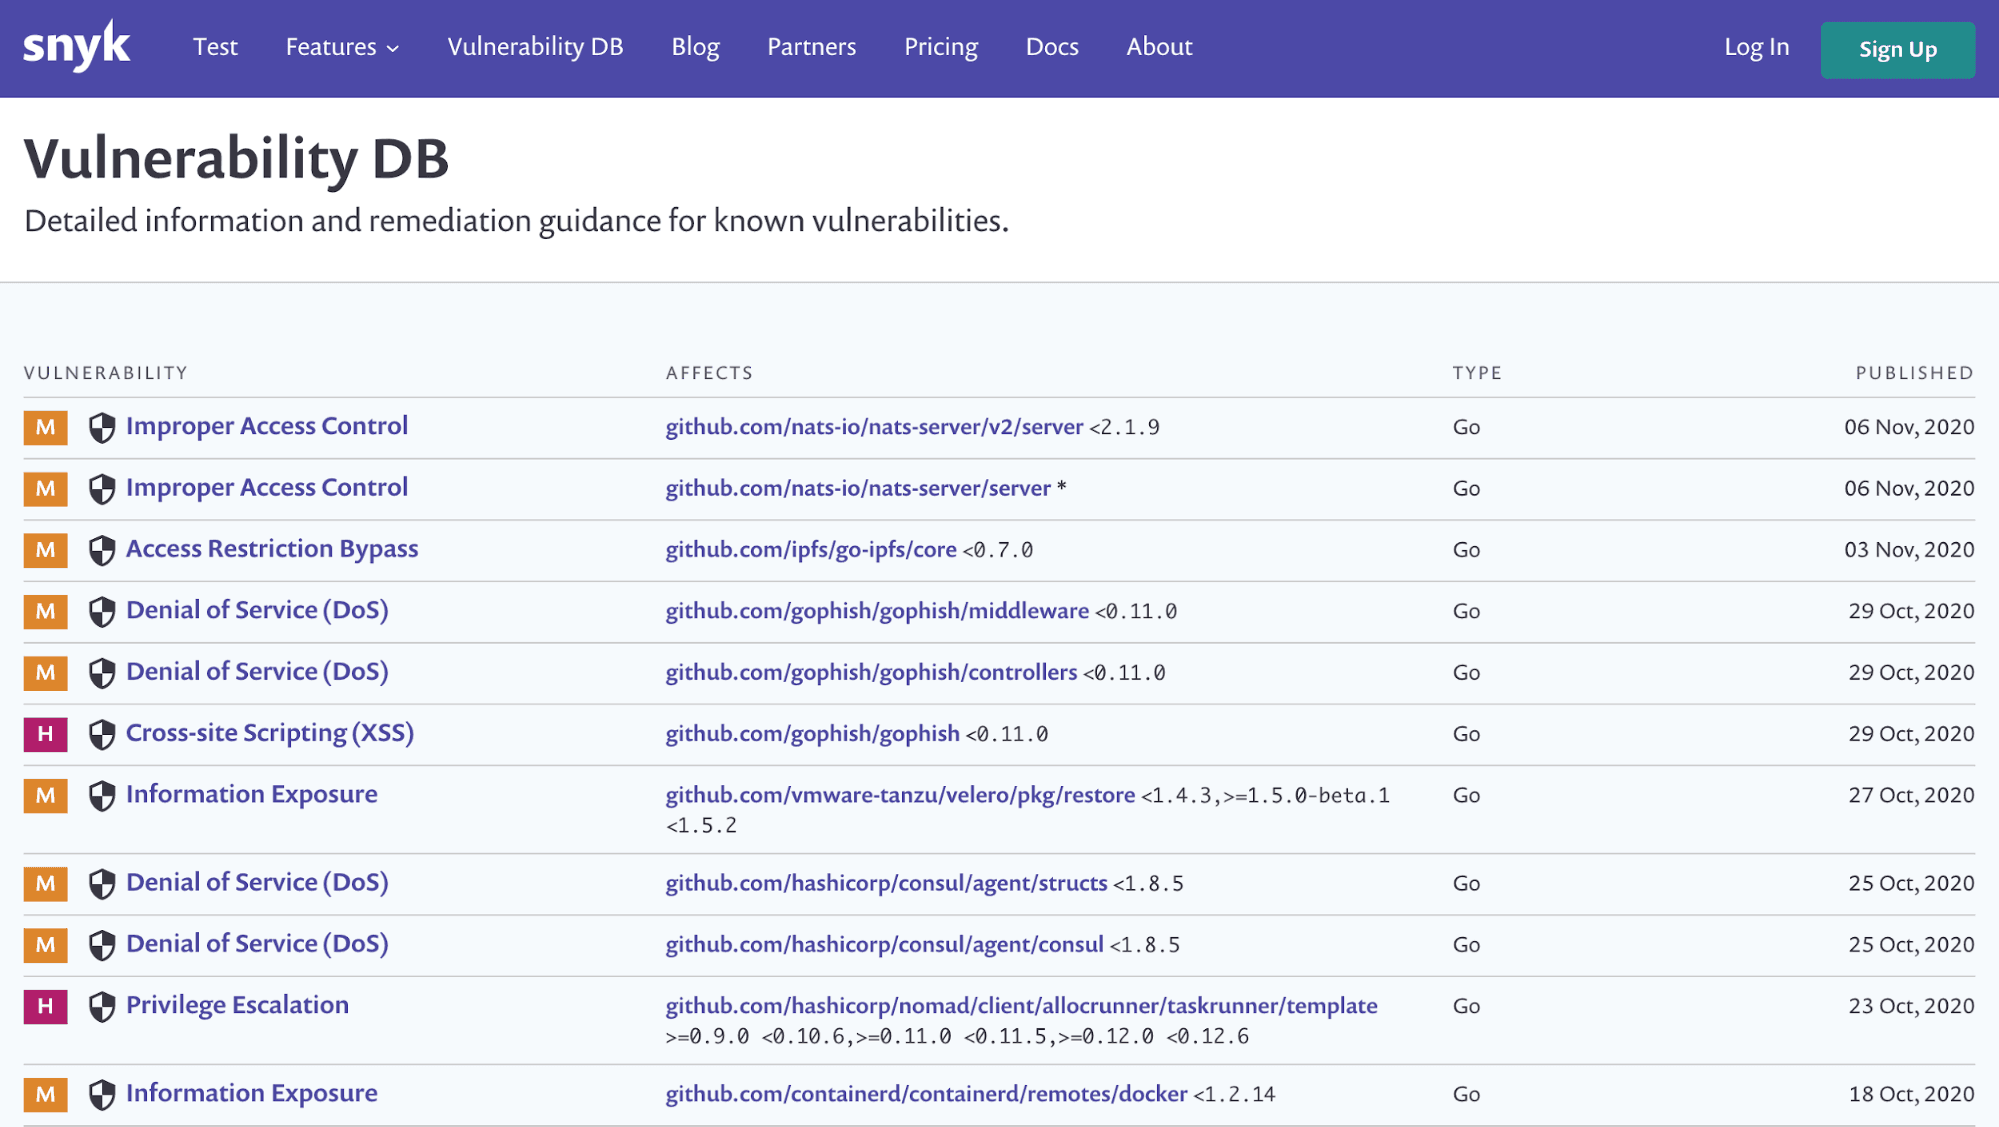Open Denial of Service for gophish/middleware
Screen dimensions: 1999x1127
(x=257, y=610)
